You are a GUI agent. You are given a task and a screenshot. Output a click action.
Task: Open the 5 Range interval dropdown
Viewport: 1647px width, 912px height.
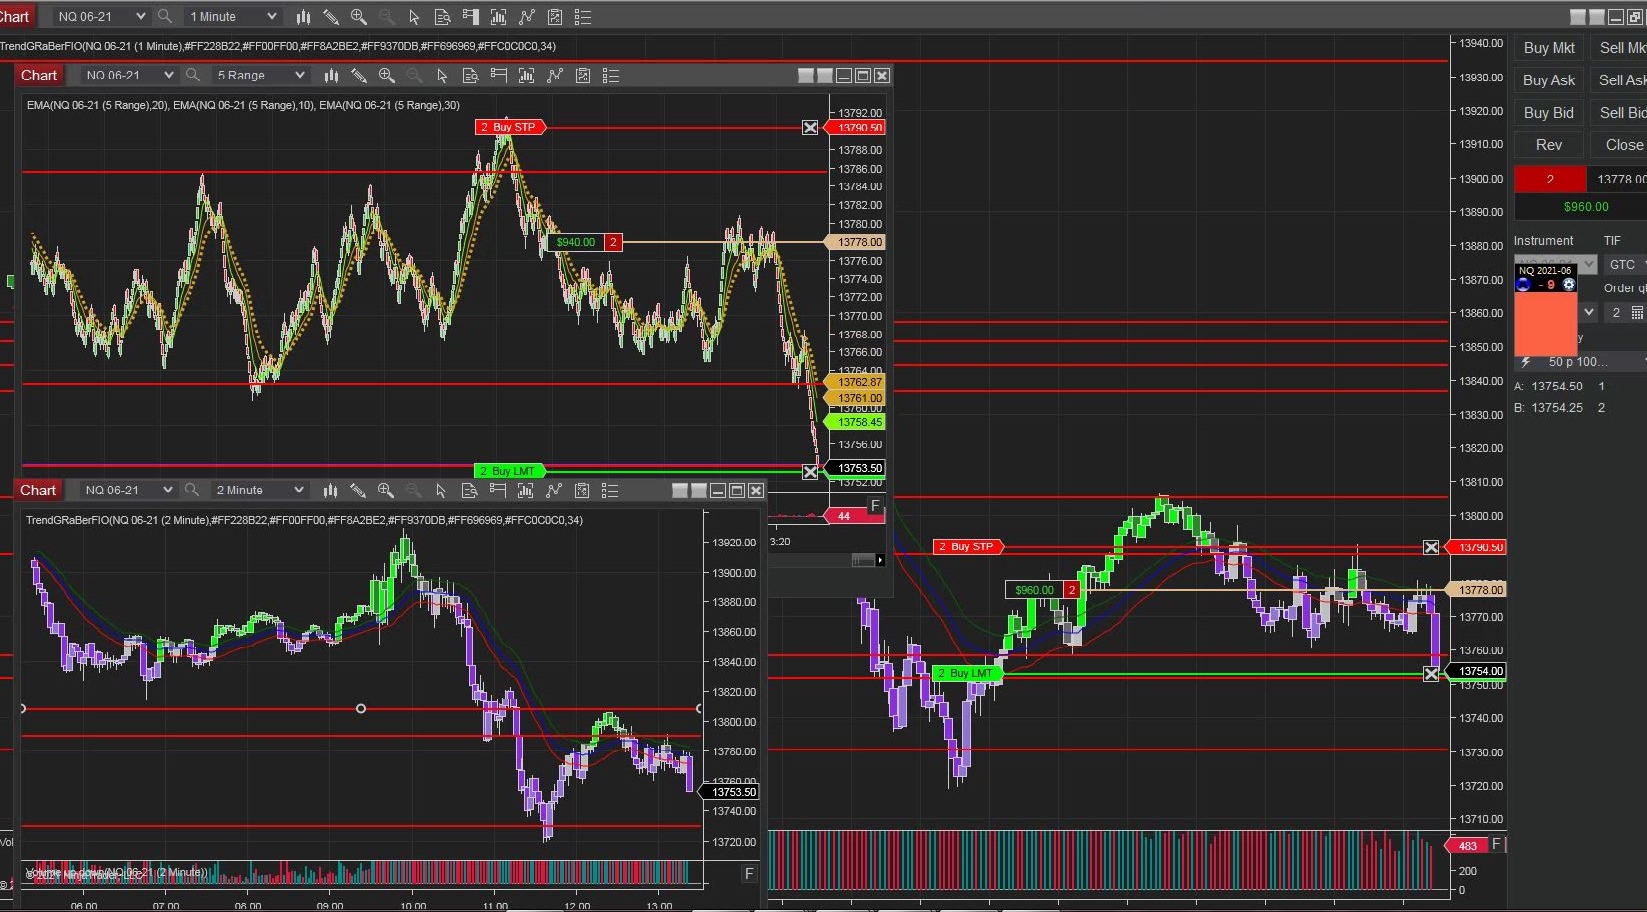(x=261, y=75)
